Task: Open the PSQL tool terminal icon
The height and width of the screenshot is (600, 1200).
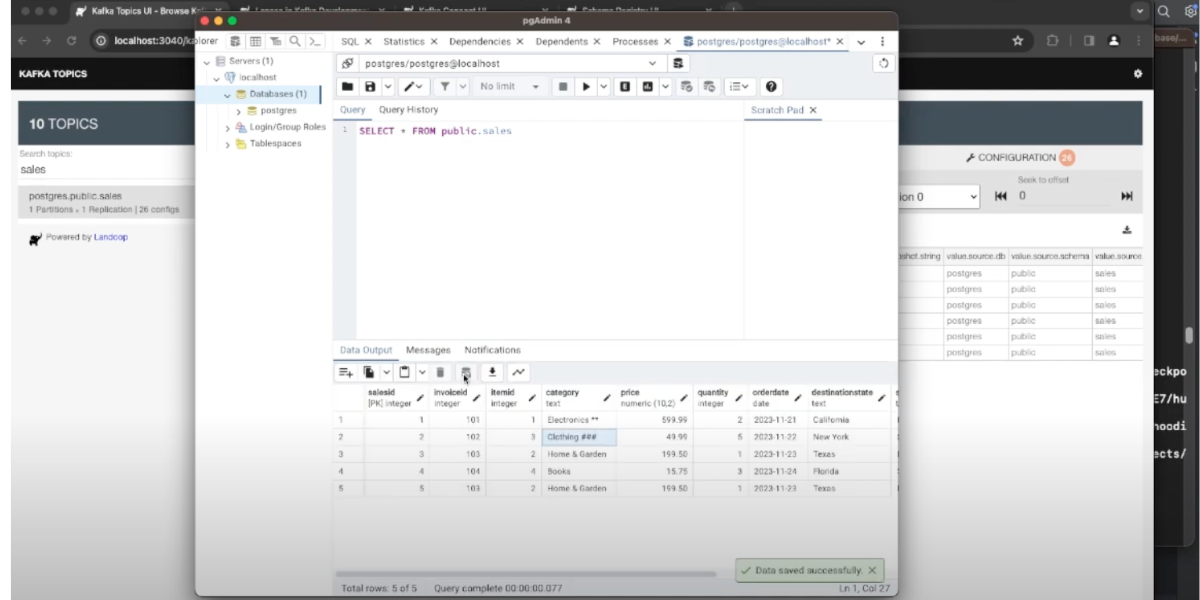Action: pyautogui.click(x=315, y=41)
